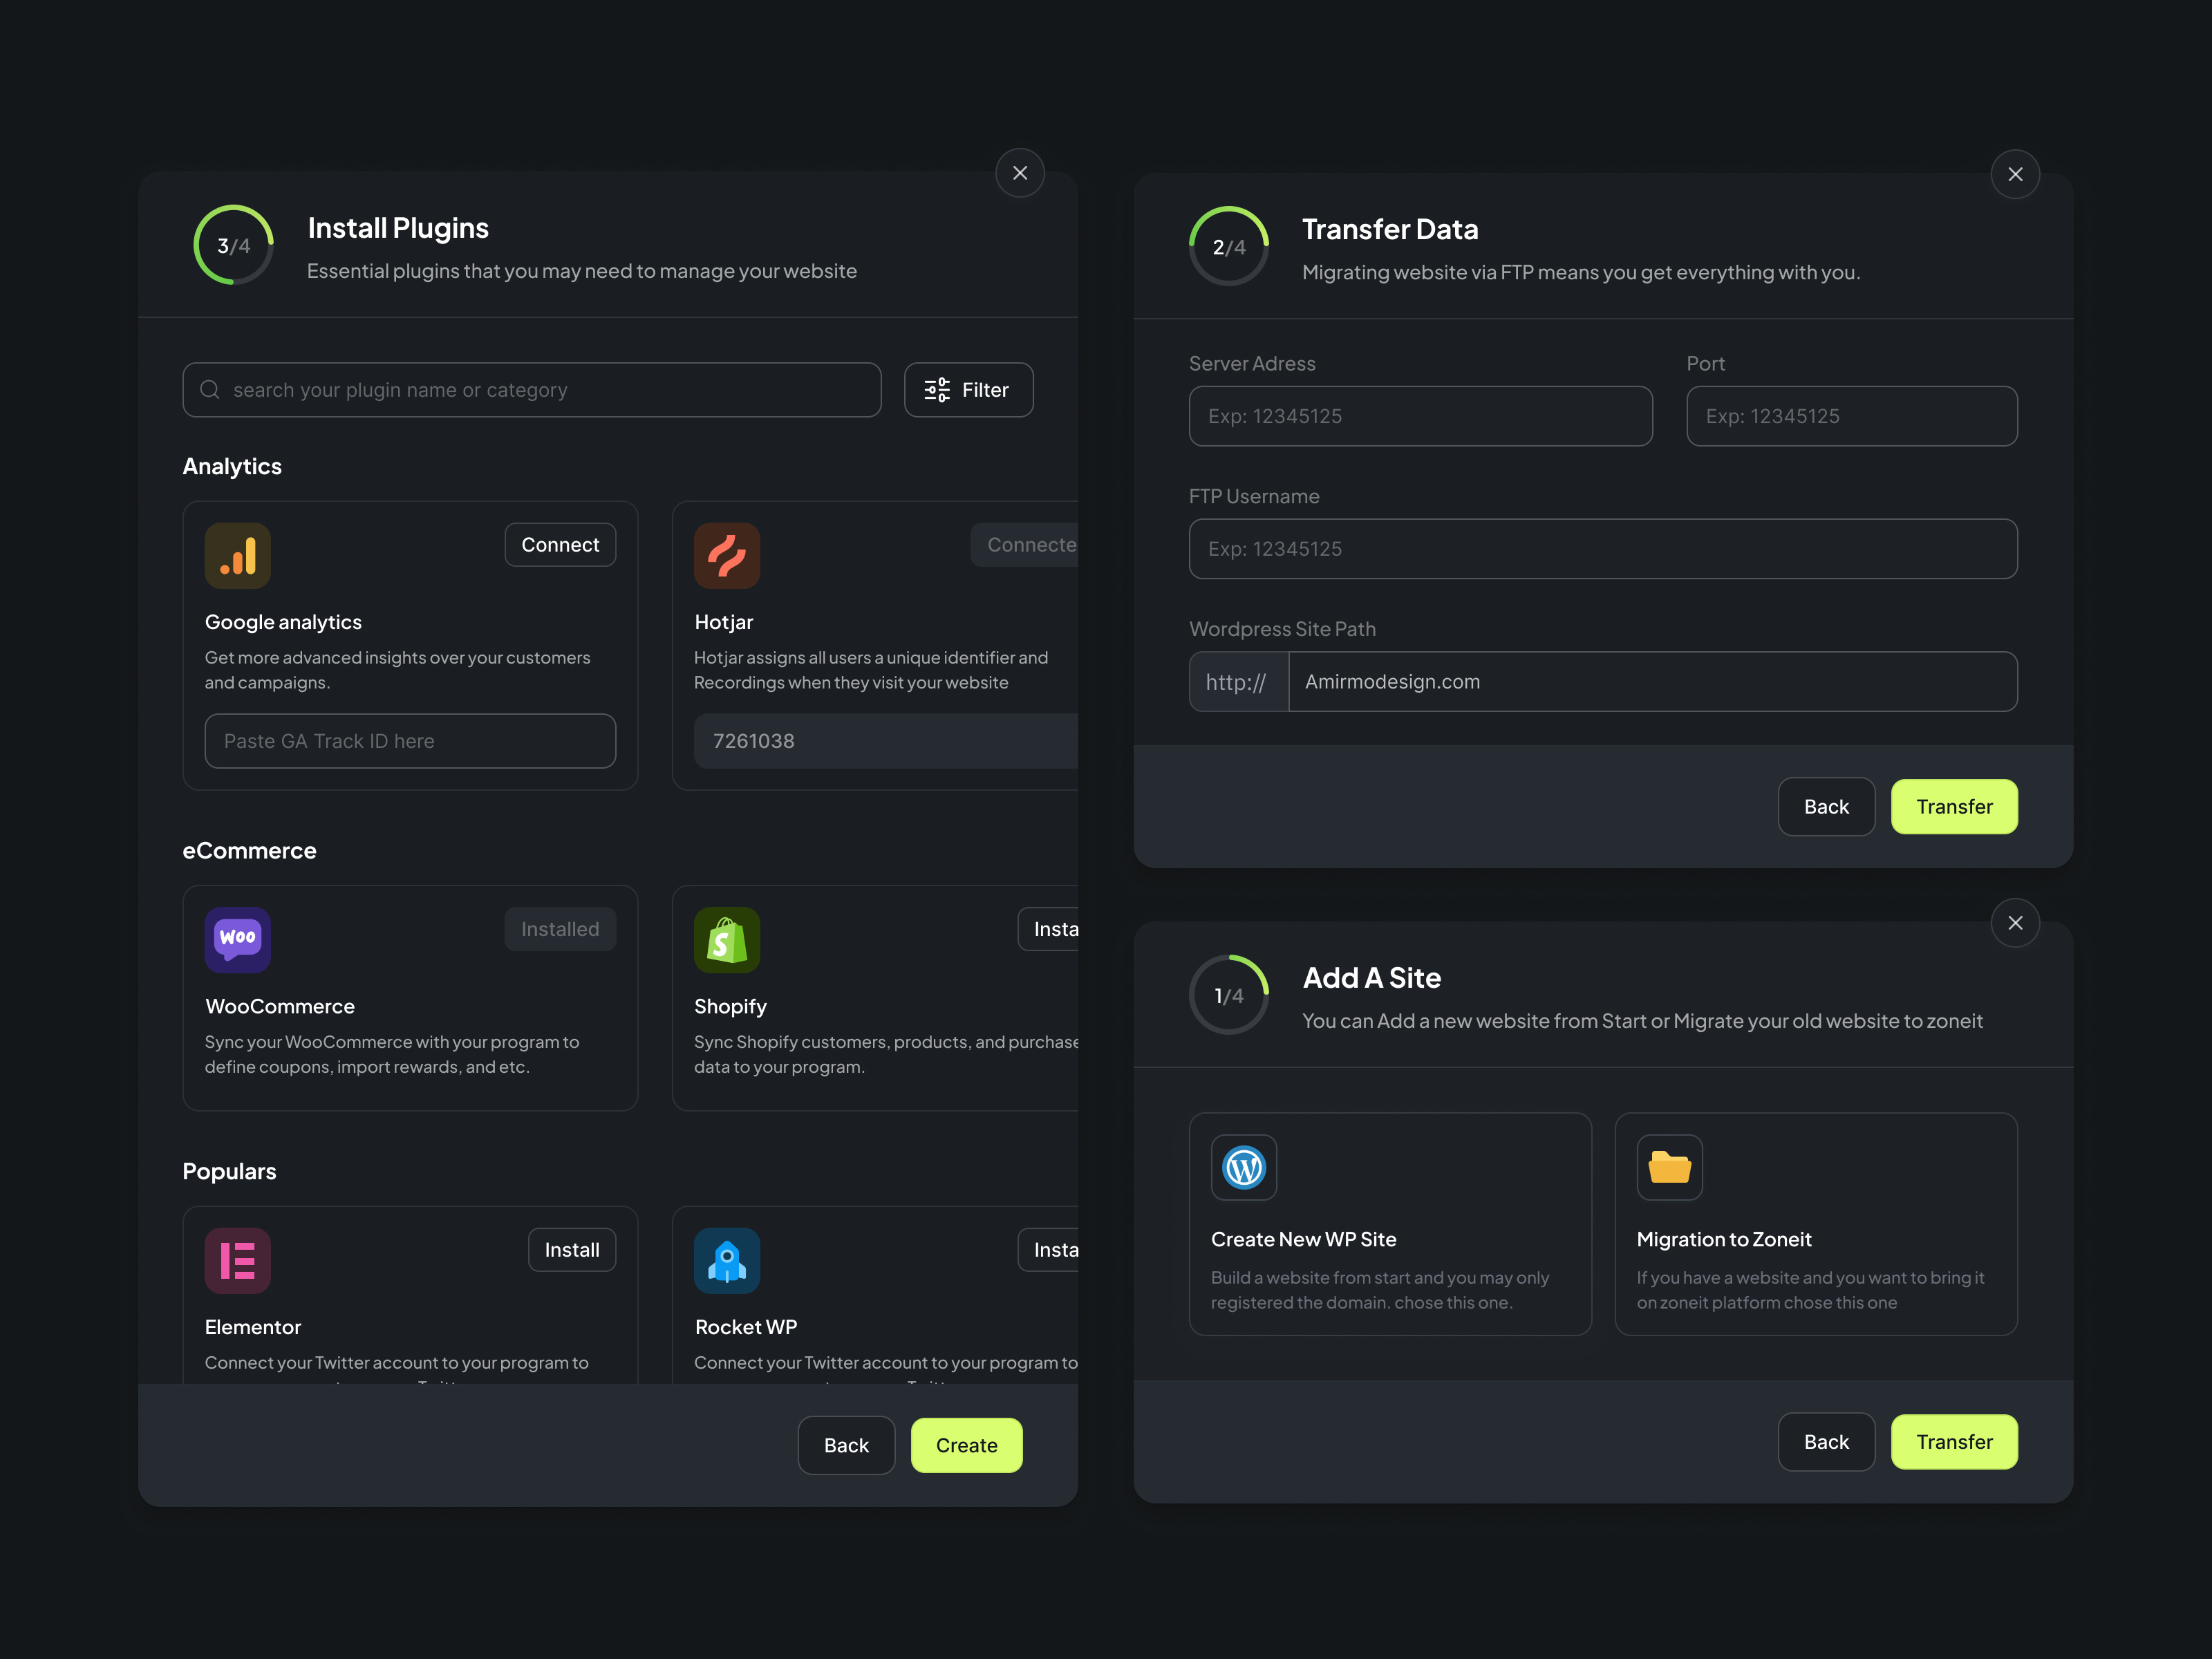2212x1659 pixels.
Task: Click the Elementor plugin icon
Action: click(237, 1260)
